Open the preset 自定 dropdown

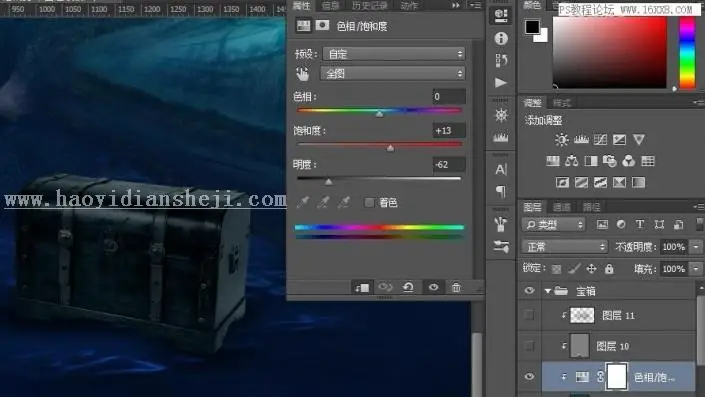tap(394, 54)
